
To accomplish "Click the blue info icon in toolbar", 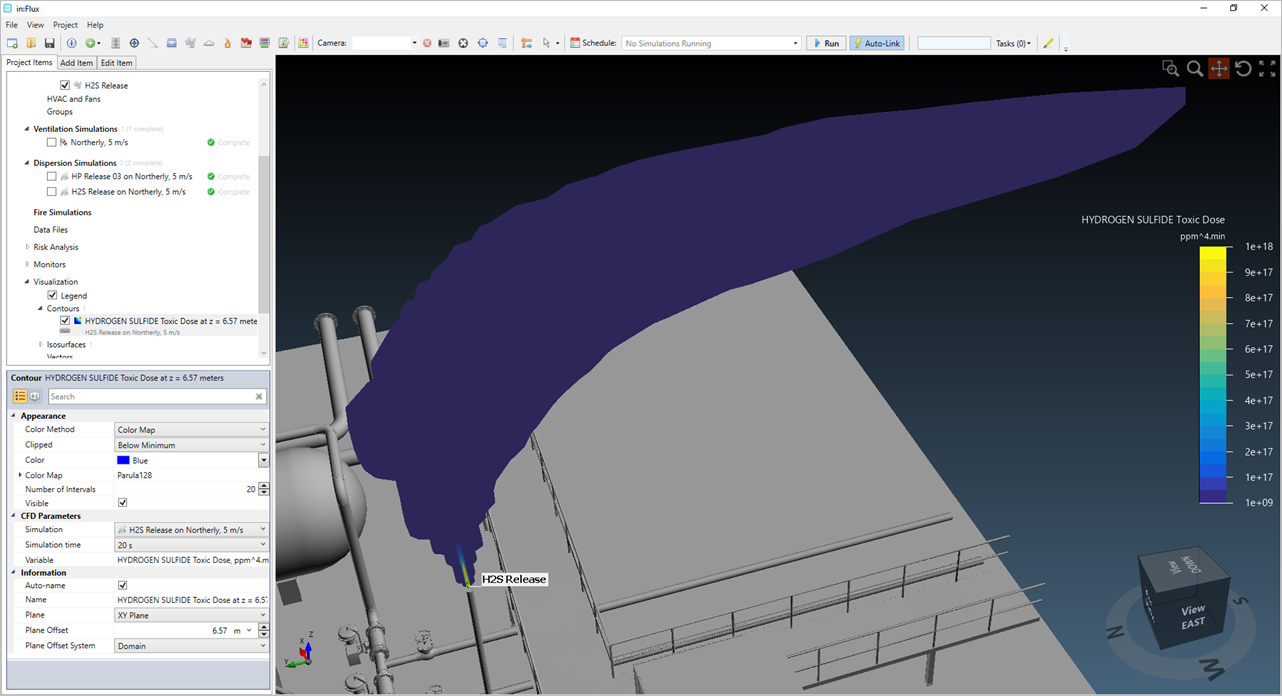I will [71, 44].
